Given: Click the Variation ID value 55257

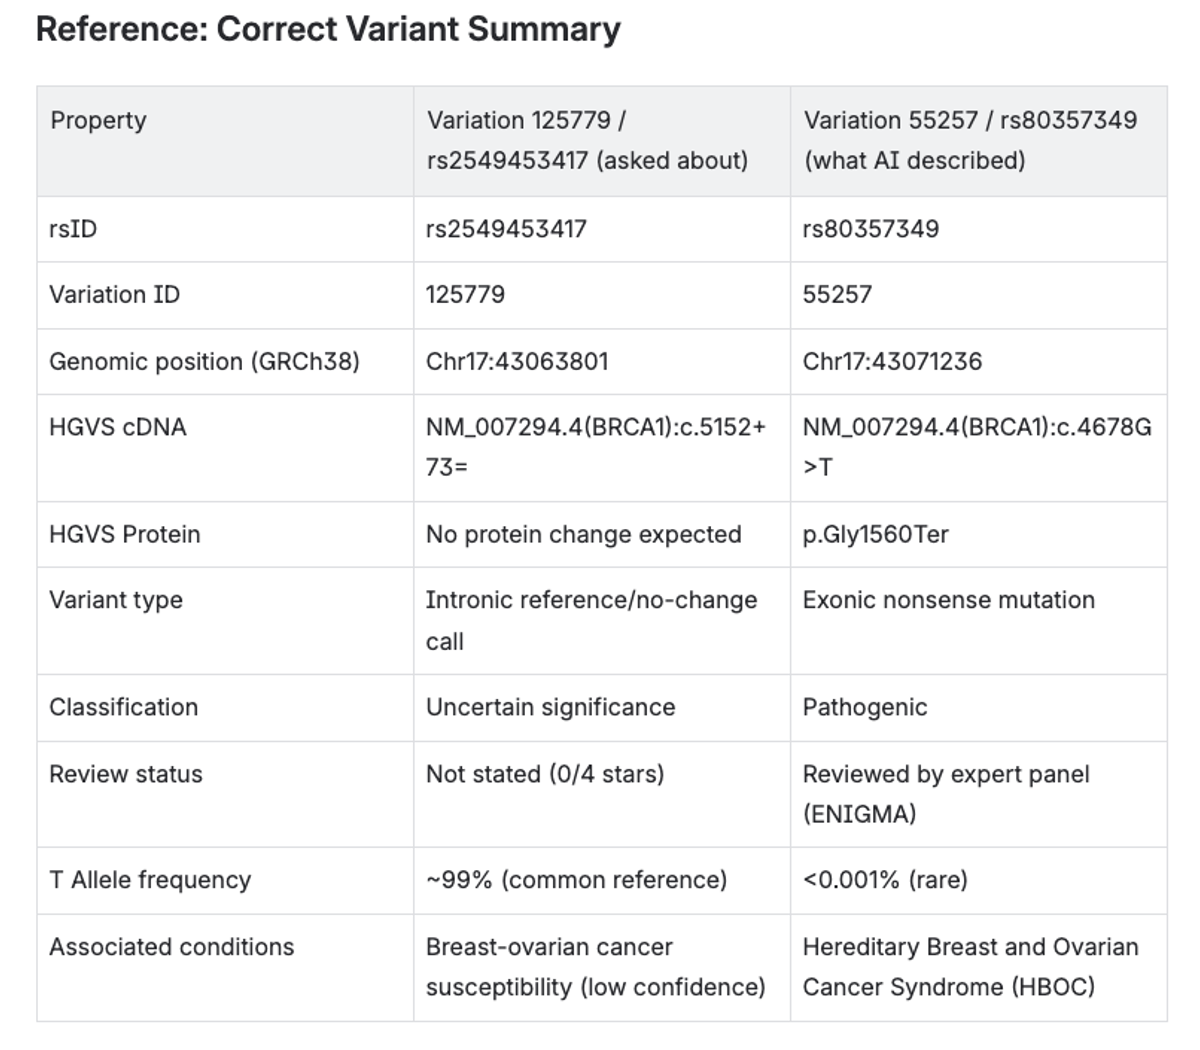Looking at the screenshot, I should (837, 294).
